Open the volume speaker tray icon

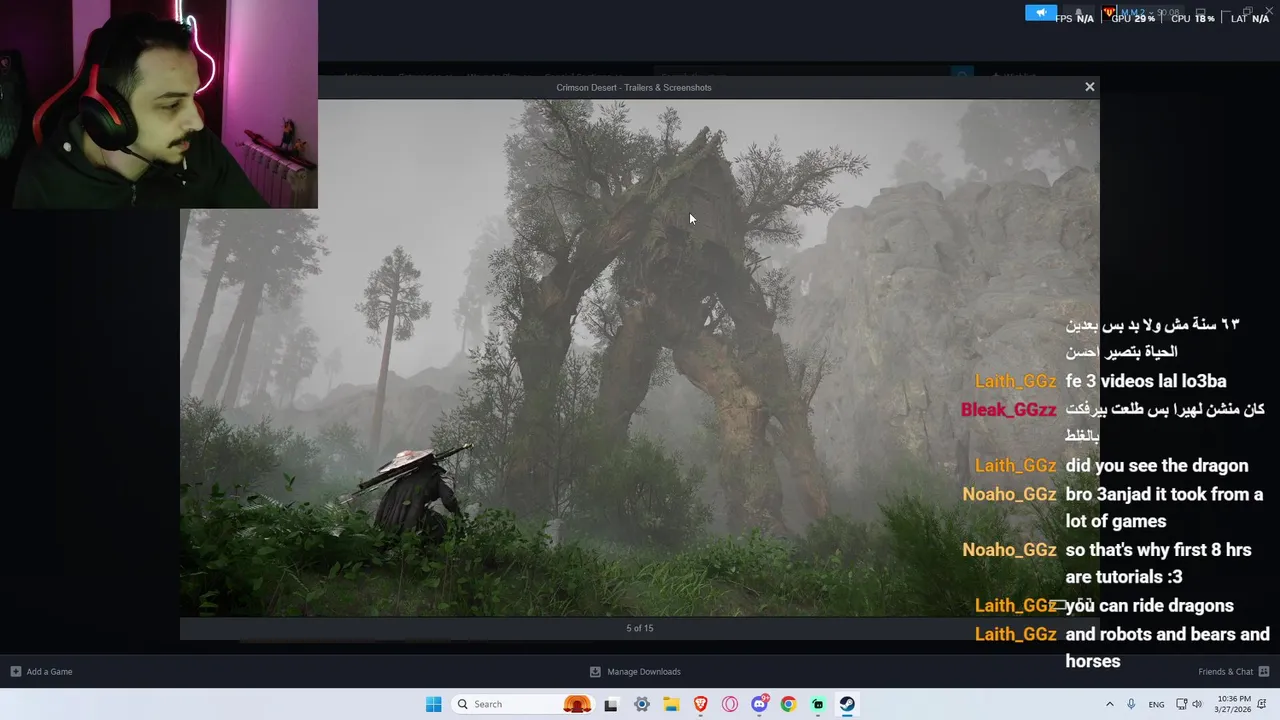1197,704
